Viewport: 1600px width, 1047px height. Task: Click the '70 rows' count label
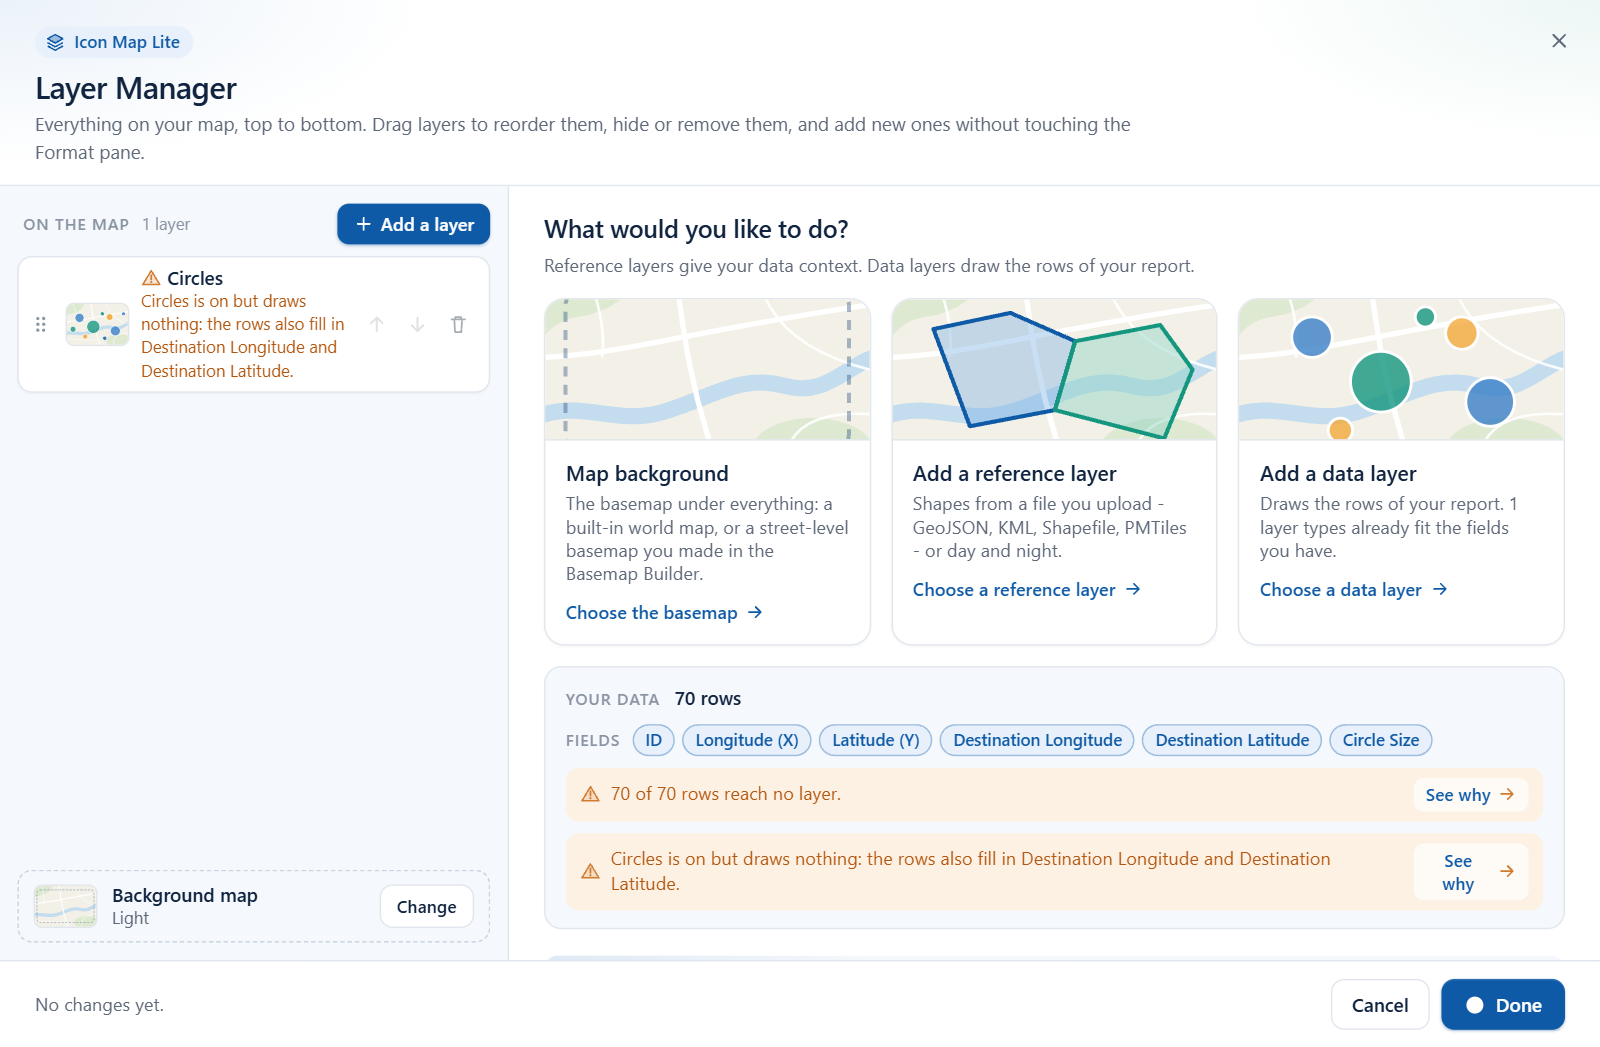pos(708,699)
